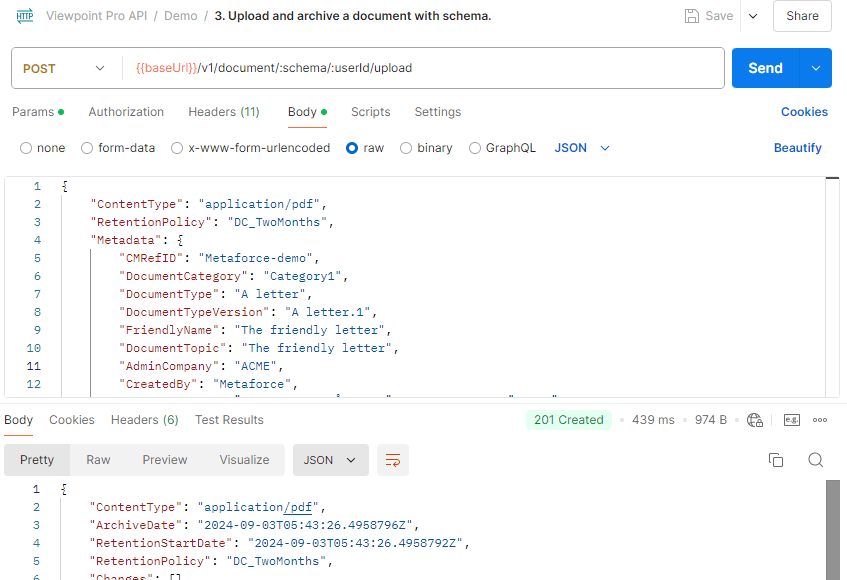The height and width of the screenshot is (580, 847).
Task: Open request body JSON format dropdown
Action: click(x=582, y=148)
